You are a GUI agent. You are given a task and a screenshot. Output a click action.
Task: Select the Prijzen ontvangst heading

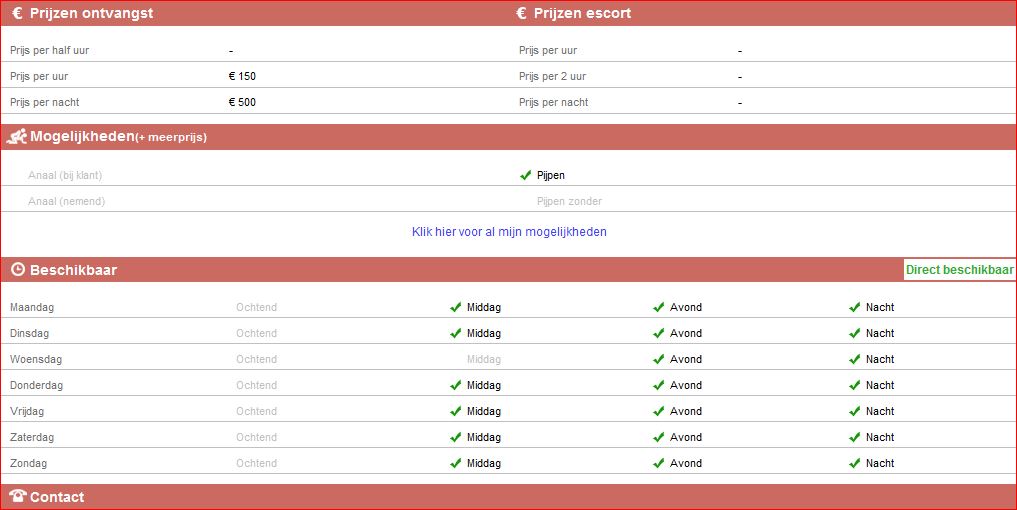91,13
